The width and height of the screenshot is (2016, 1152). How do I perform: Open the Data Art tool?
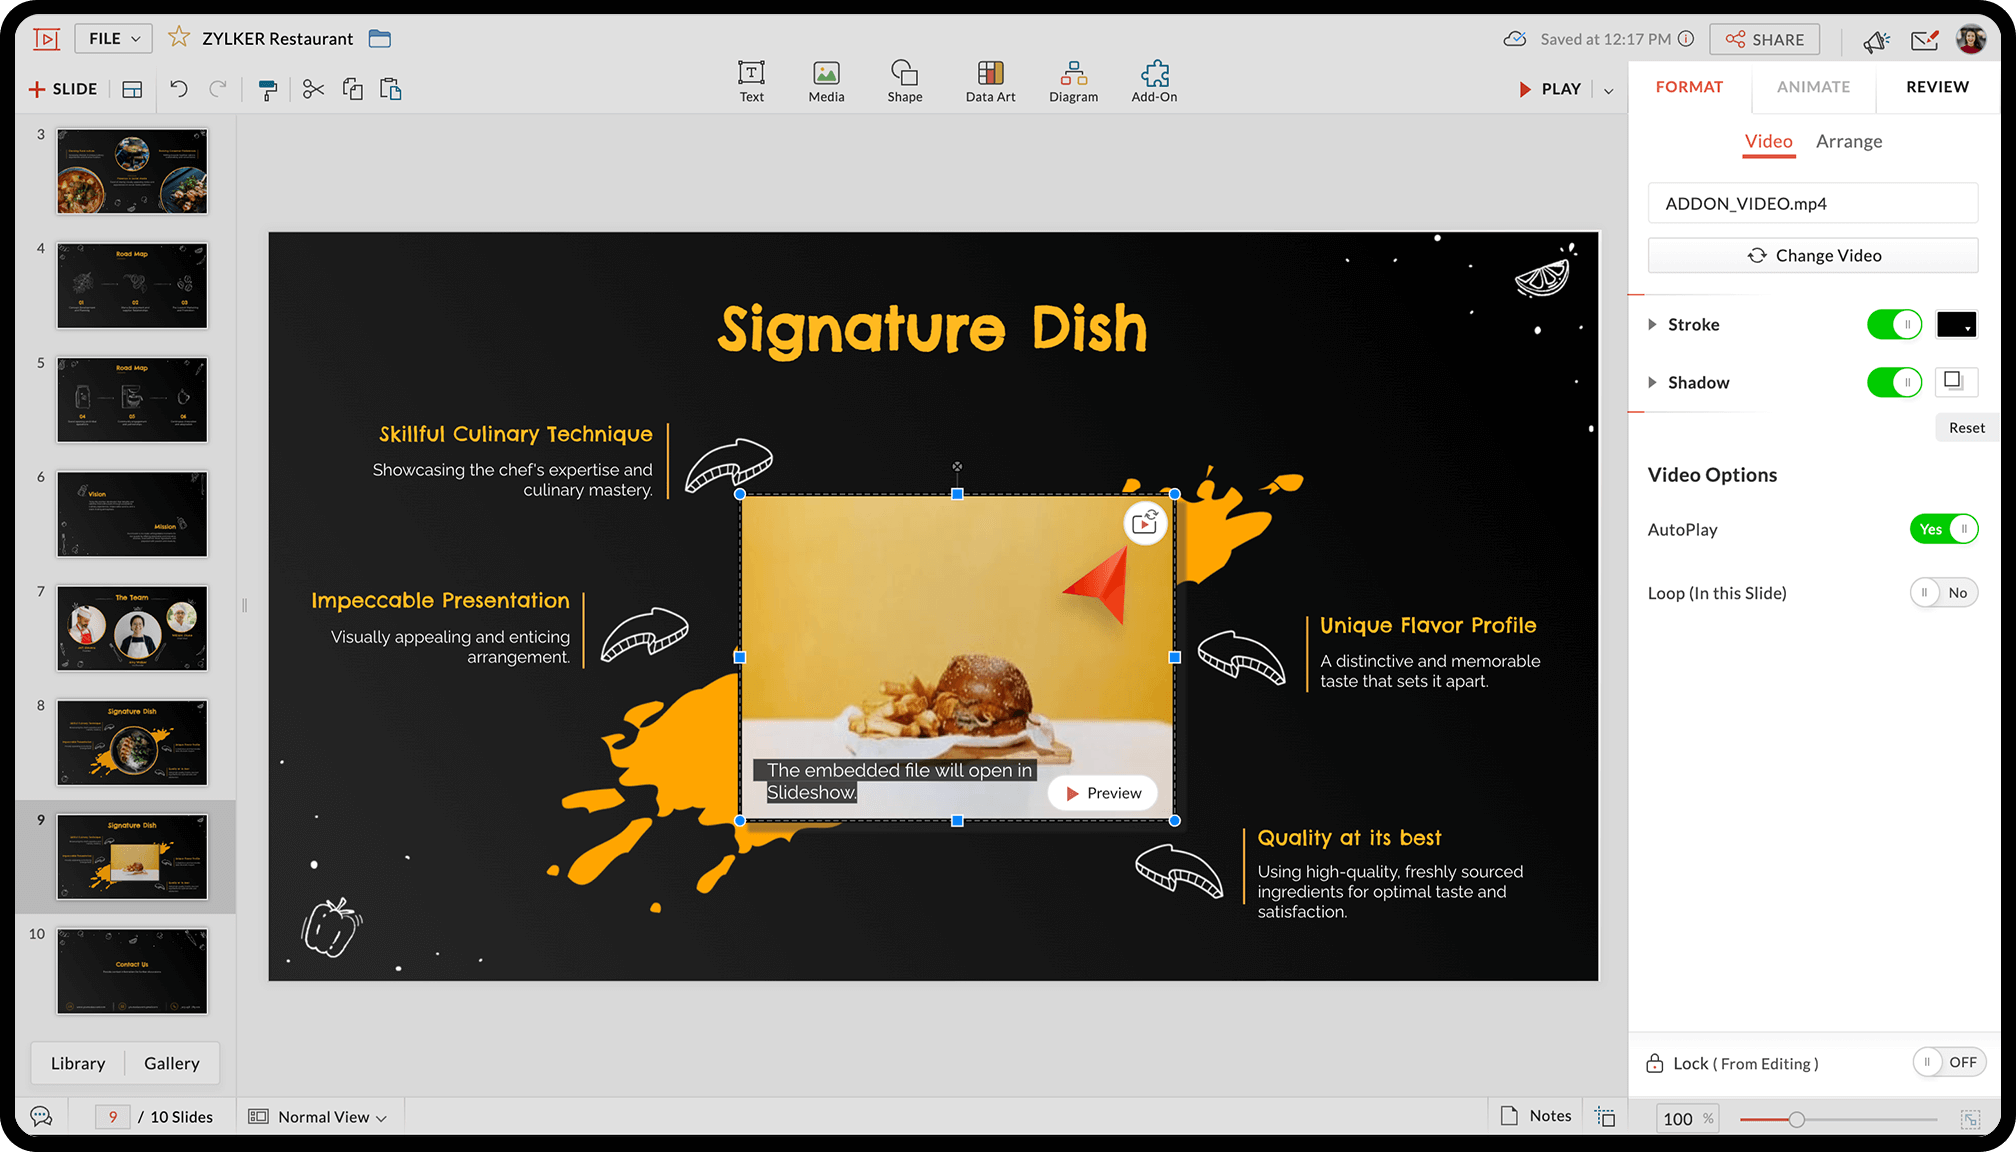click(x=990, y=81)
